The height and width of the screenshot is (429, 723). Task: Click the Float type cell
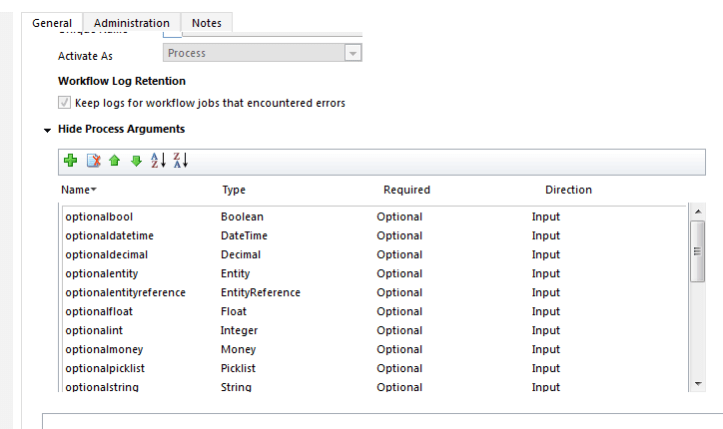234,311
